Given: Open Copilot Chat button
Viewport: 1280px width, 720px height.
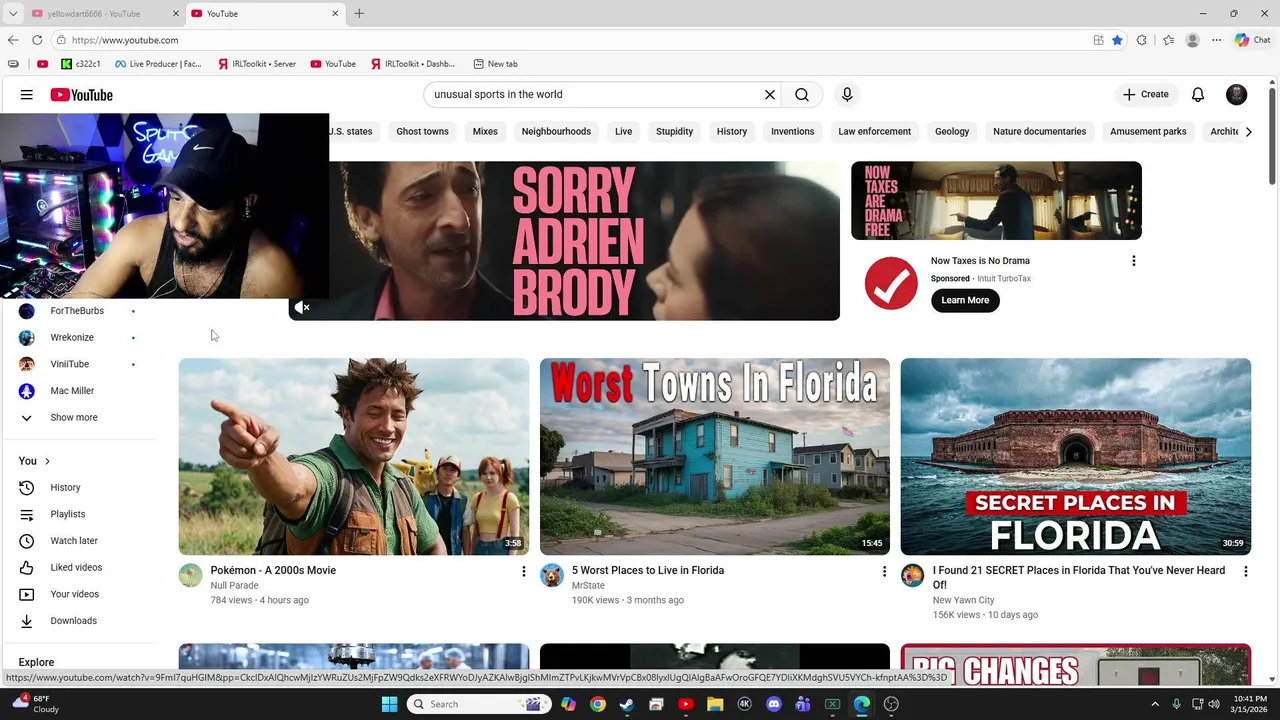Looking at the screenshot, I should (1252, 40).
